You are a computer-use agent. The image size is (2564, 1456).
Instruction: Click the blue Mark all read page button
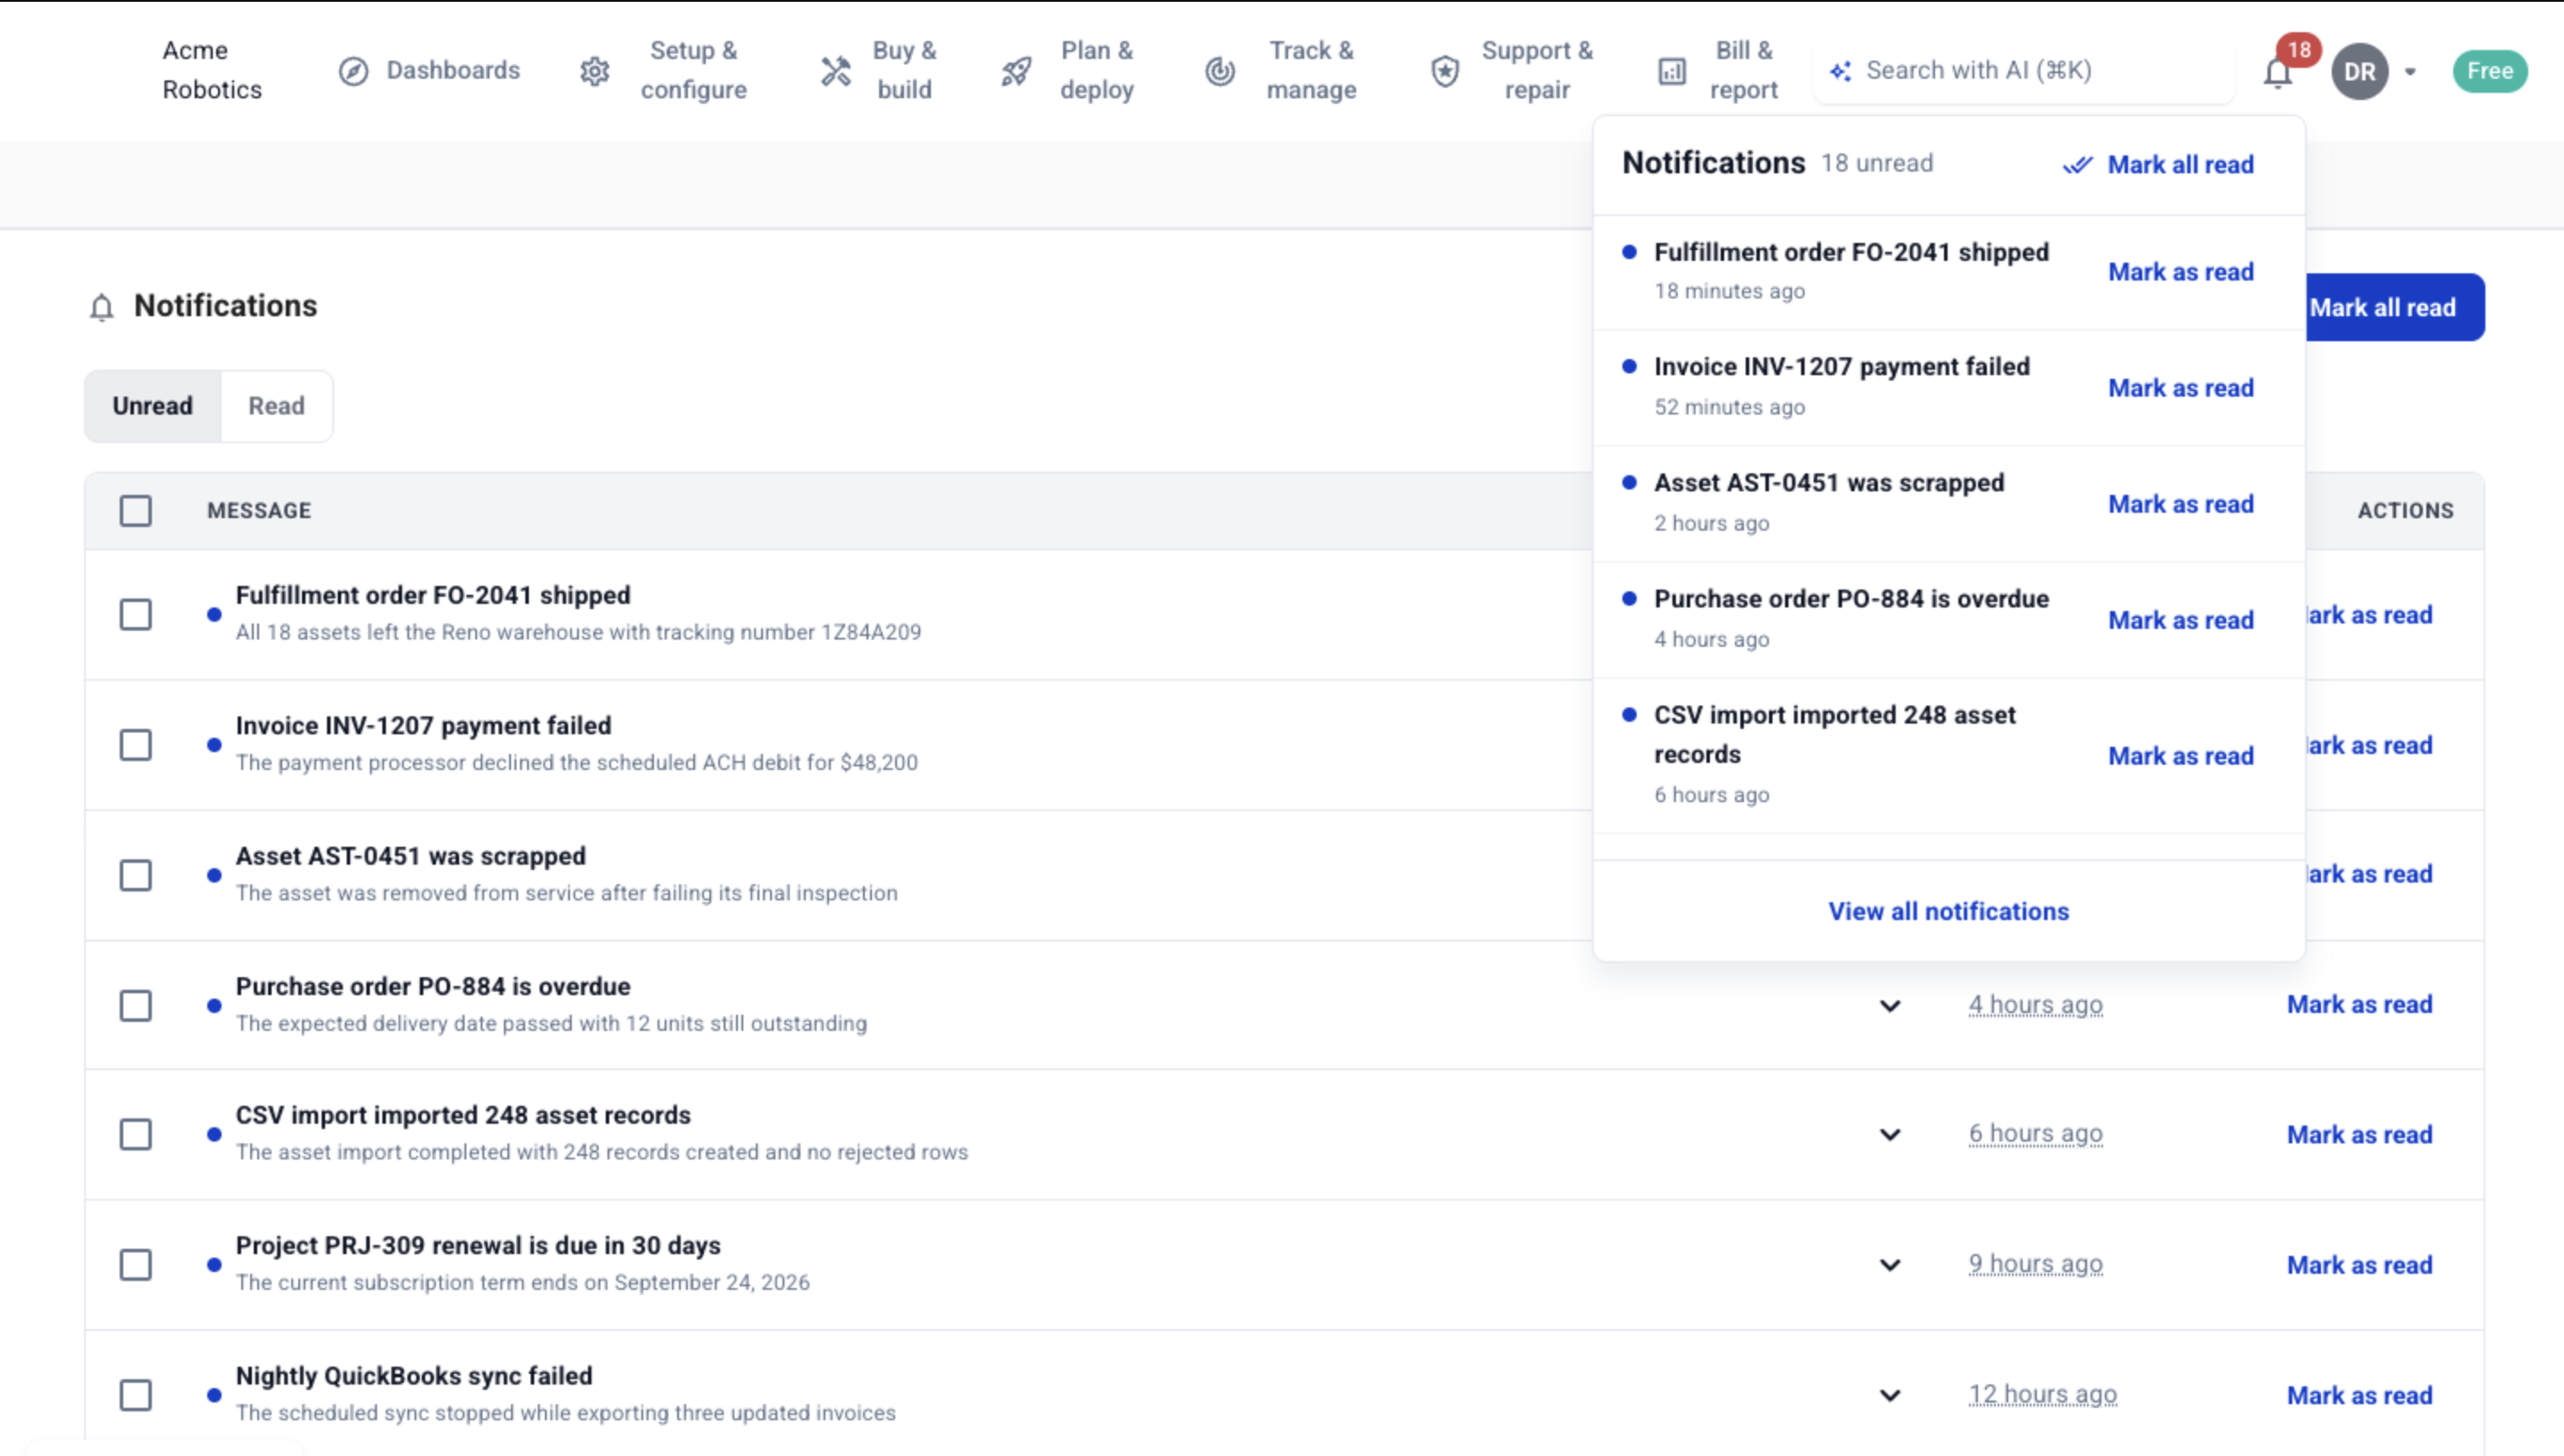(2394, 307)
